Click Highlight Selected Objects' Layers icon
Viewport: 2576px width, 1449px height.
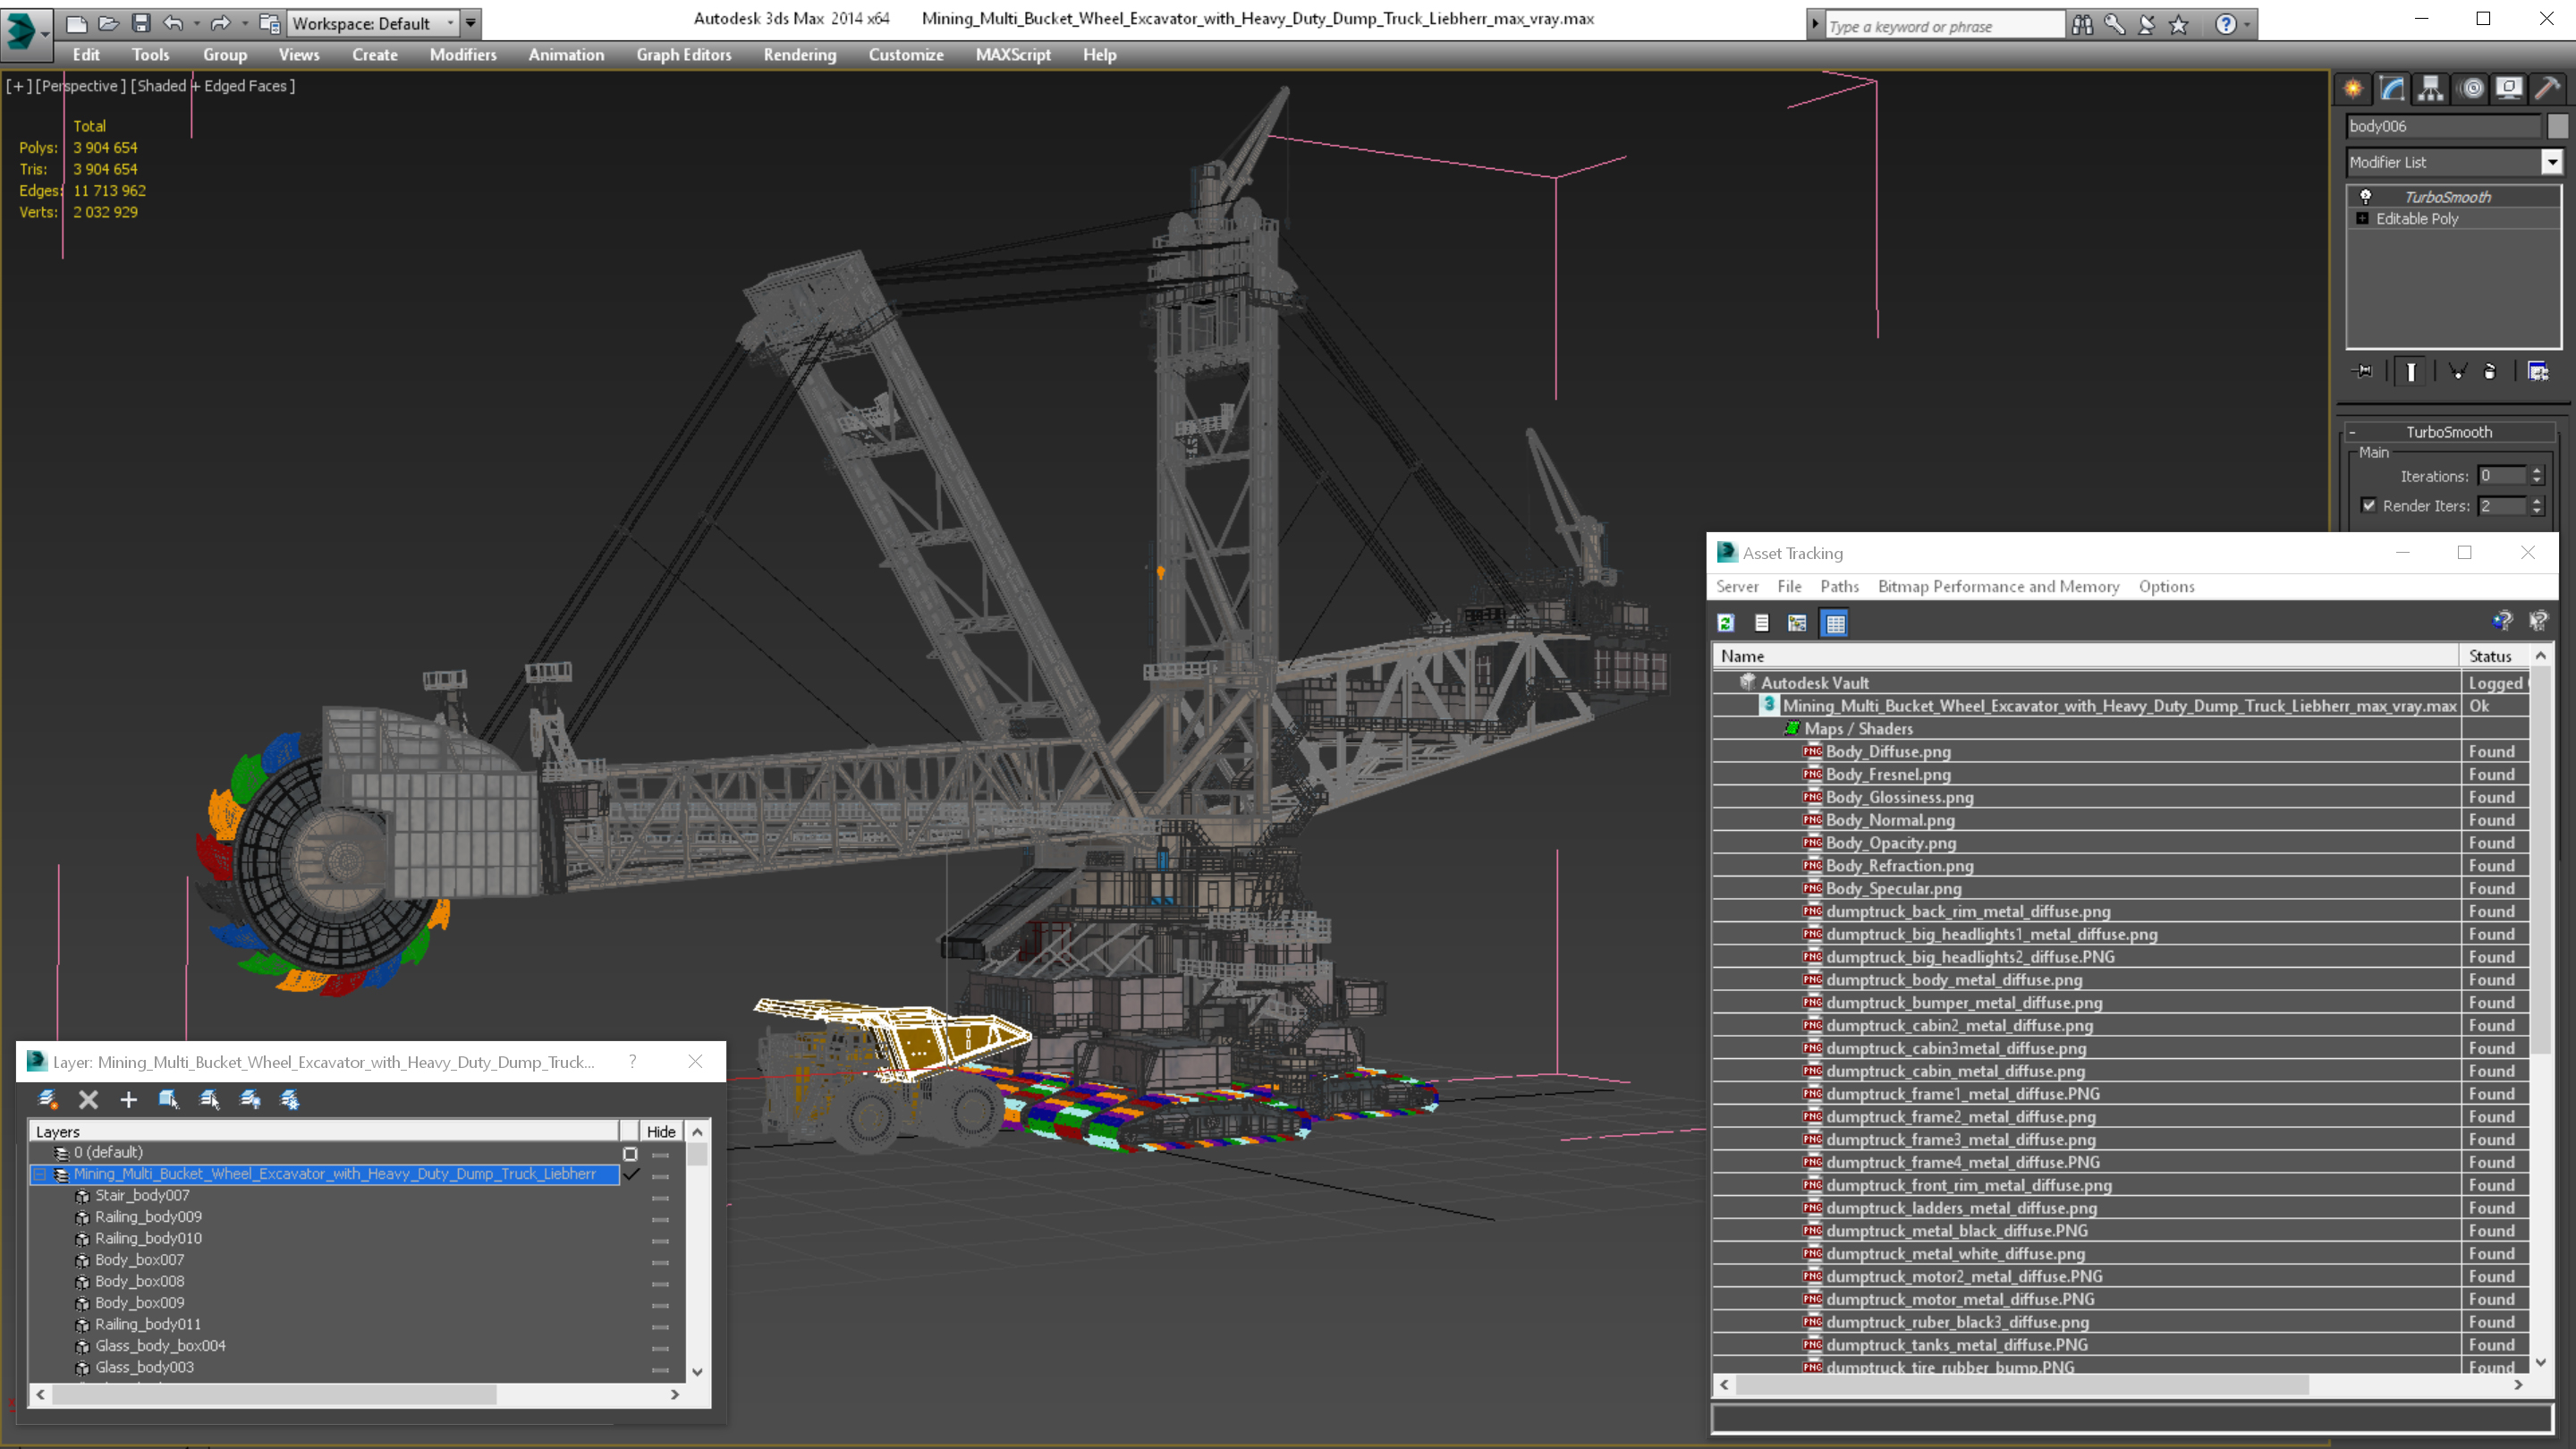pyautogui.click(x=209, y=1099)
